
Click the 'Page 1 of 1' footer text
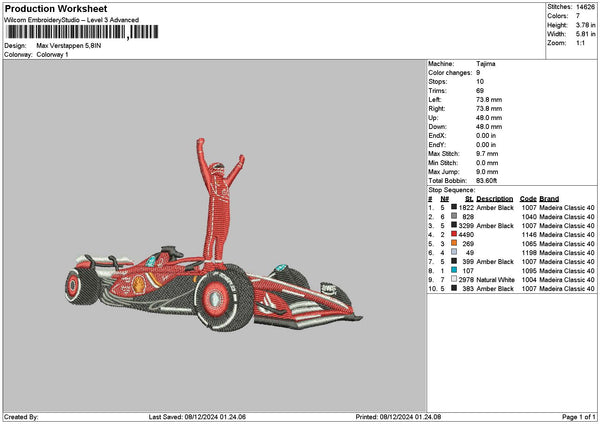pyautogui.click(x=579, y=417)
